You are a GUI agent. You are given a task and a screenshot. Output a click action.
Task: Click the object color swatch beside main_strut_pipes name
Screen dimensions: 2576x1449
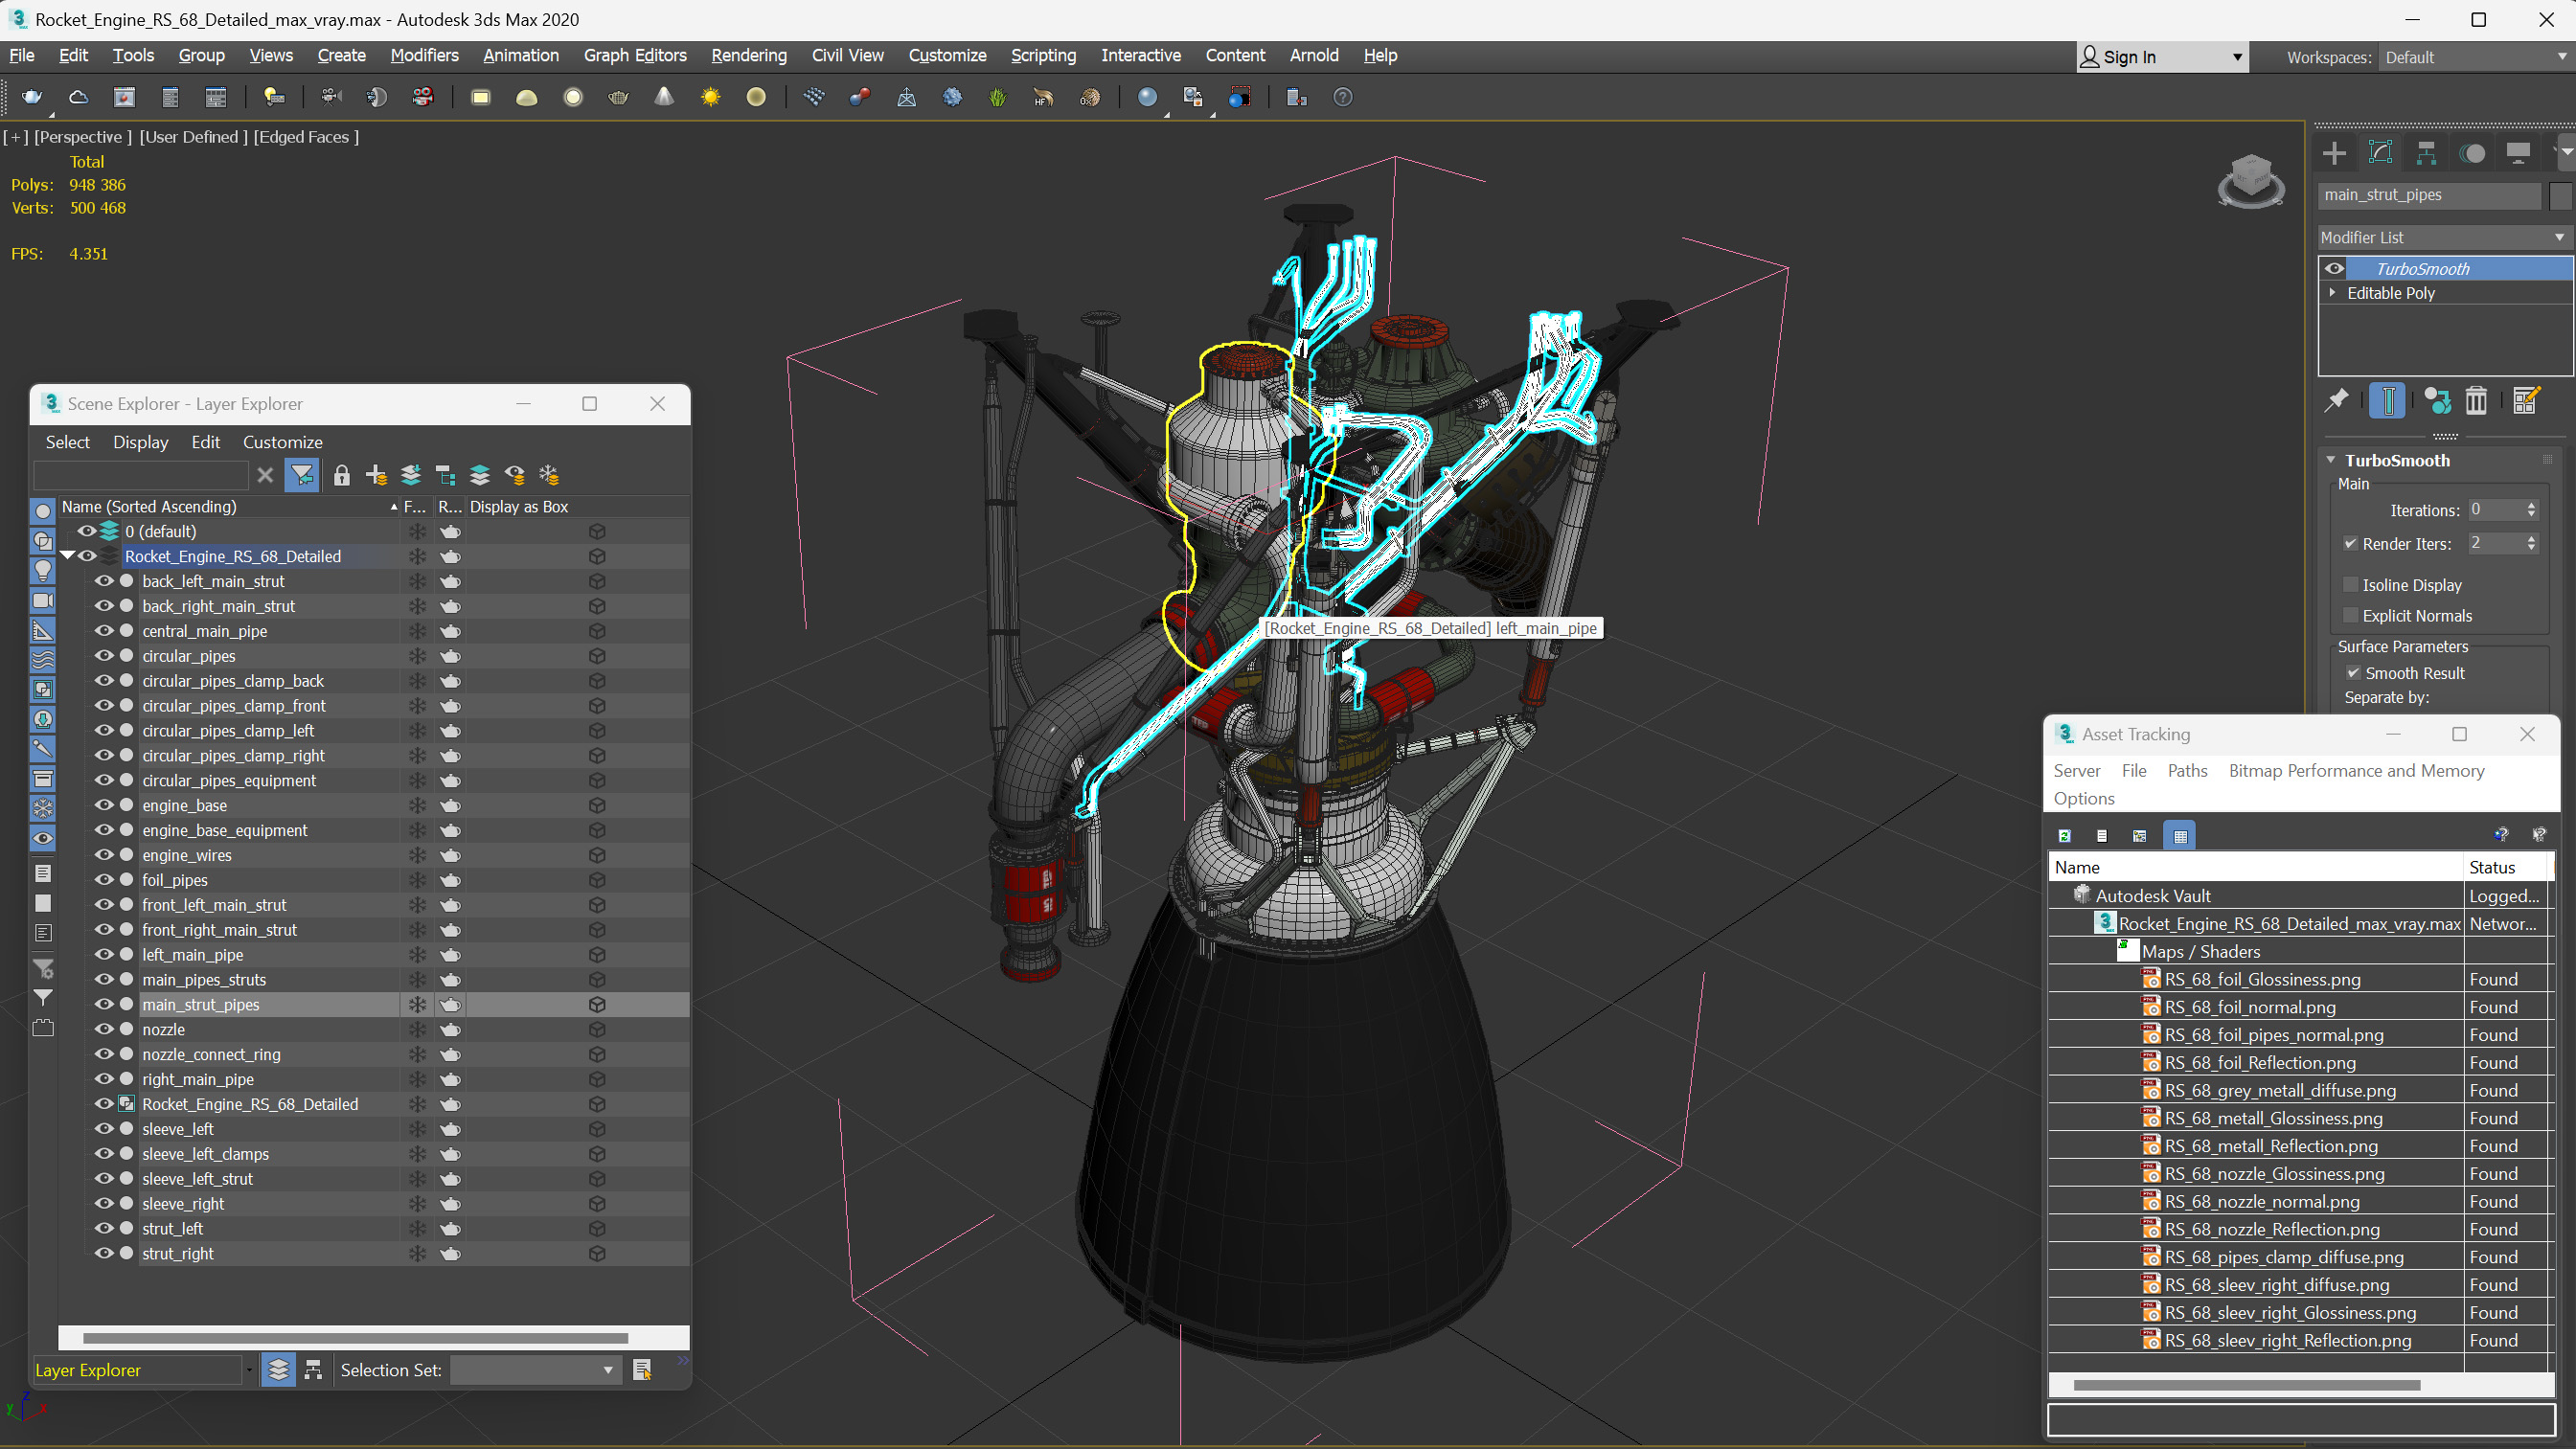(2560, 195)
